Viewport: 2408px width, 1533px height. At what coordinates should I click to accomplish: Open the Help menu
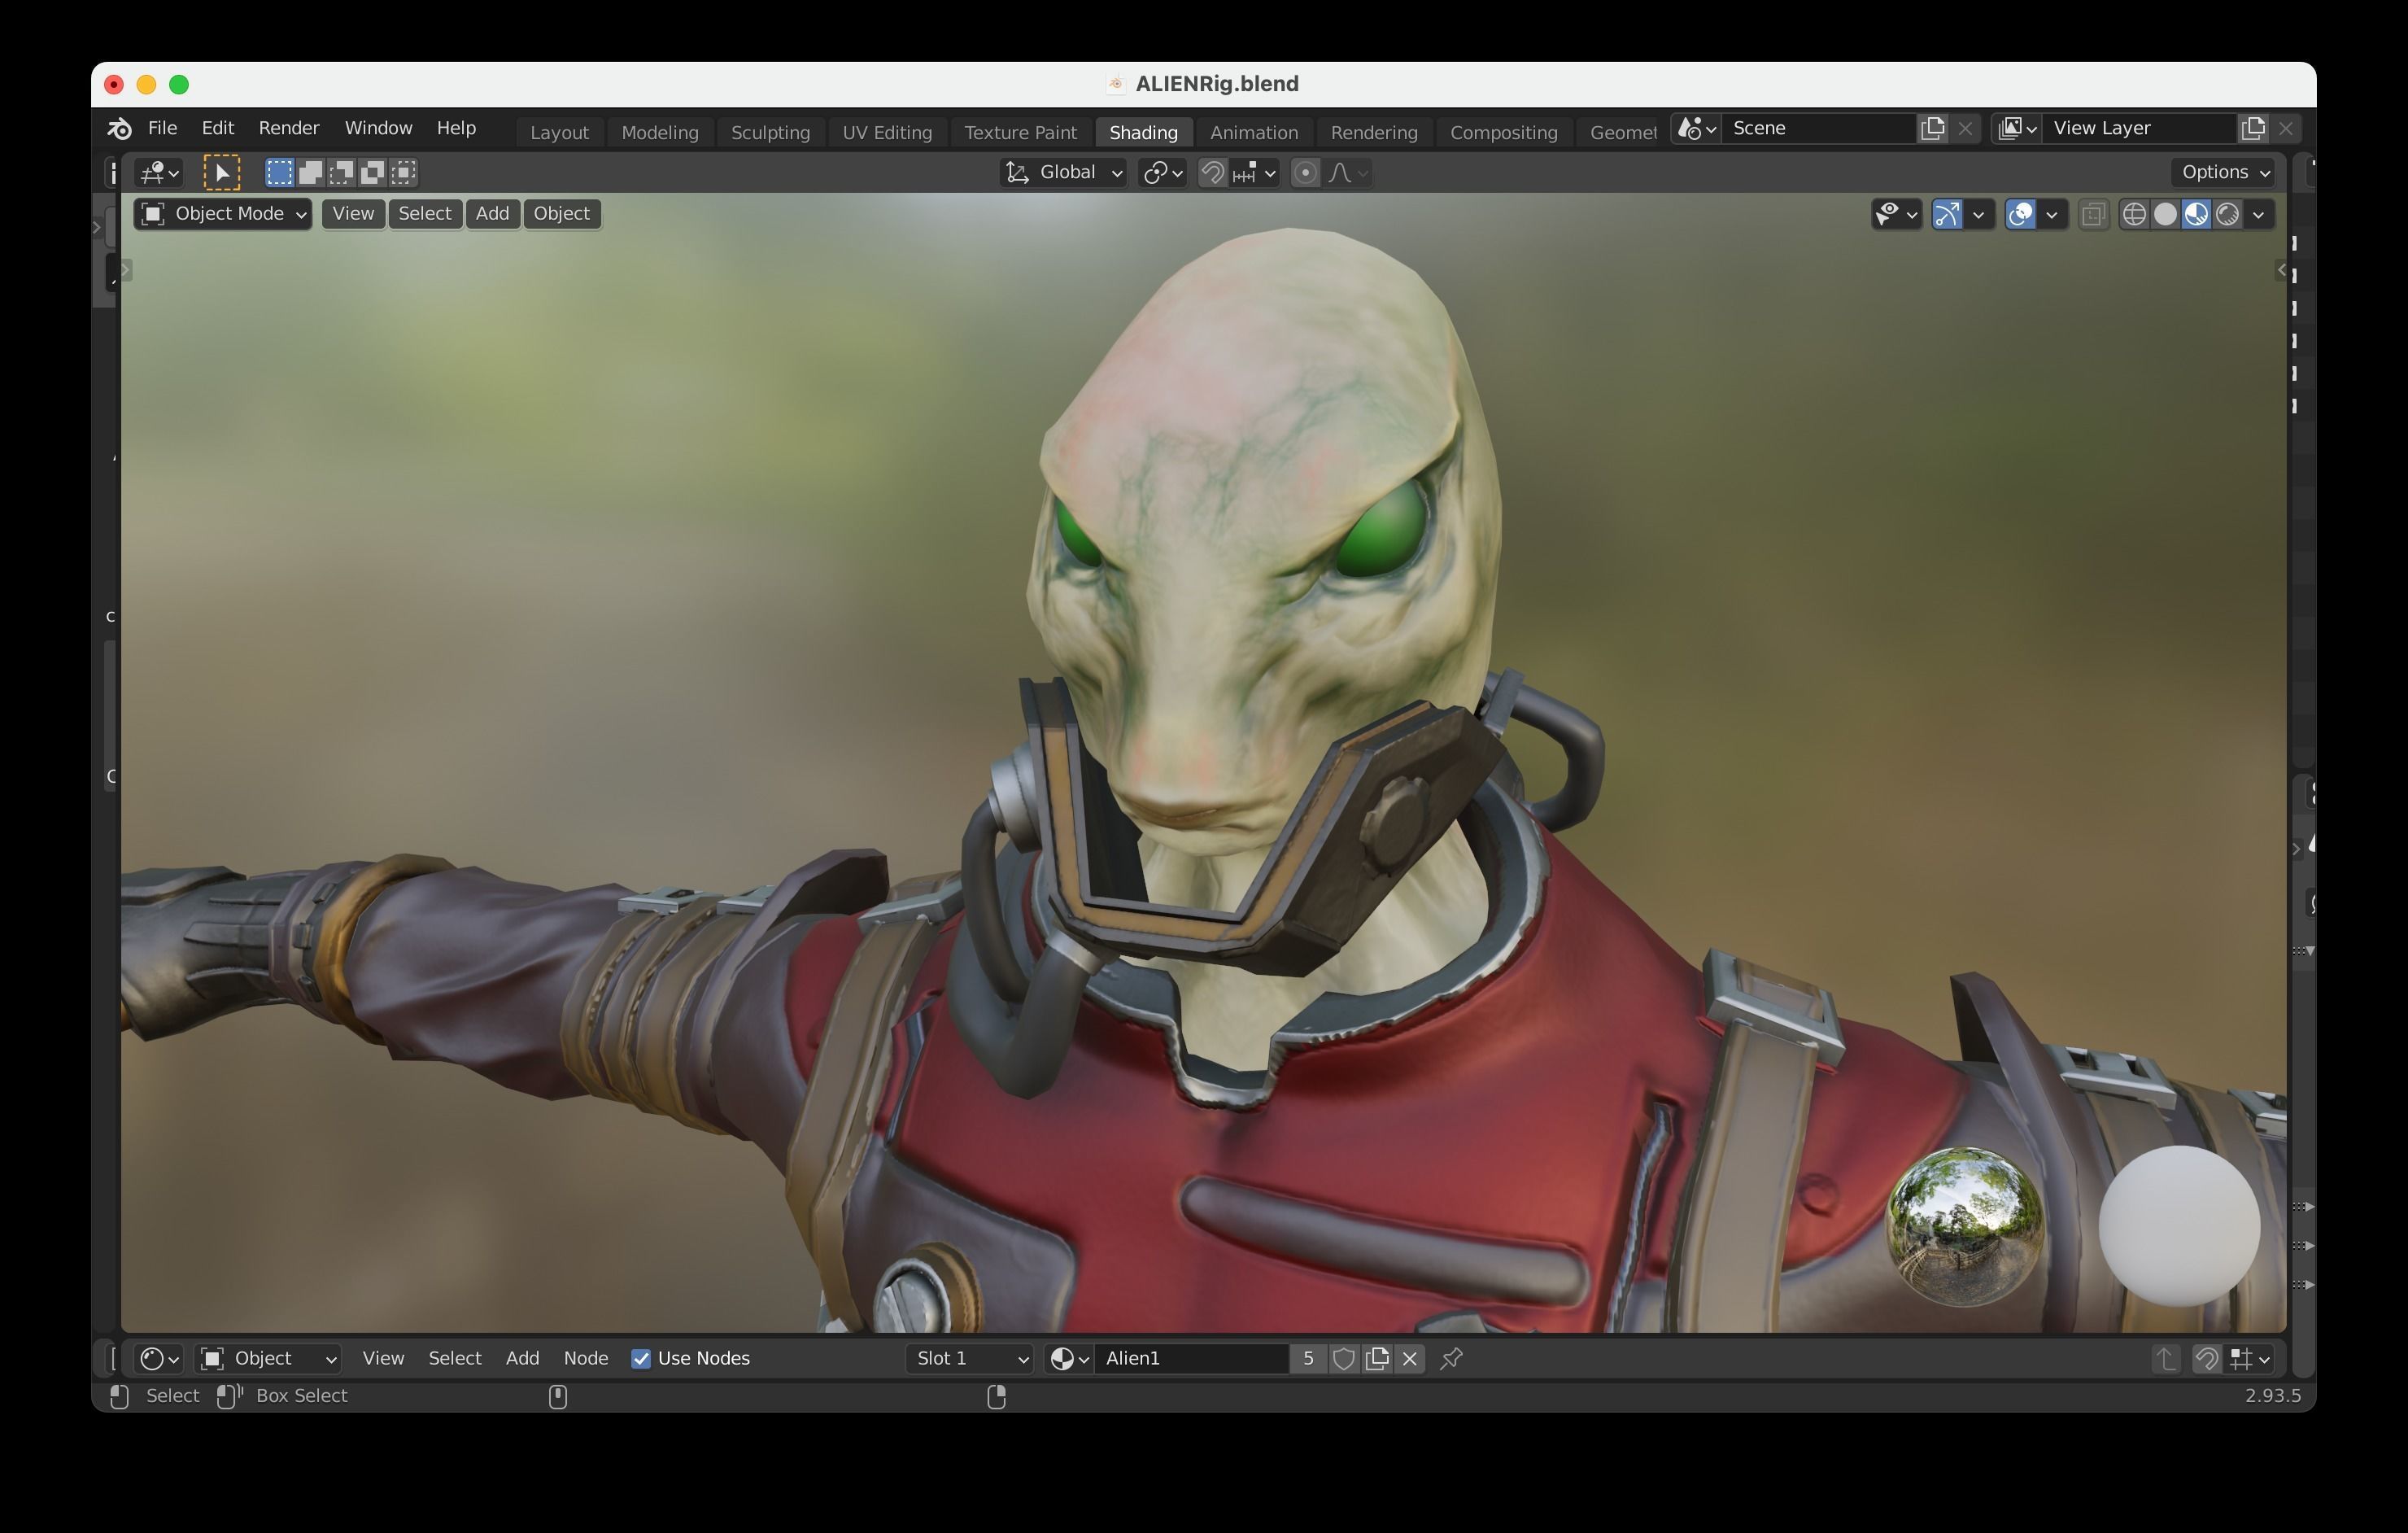456,128
